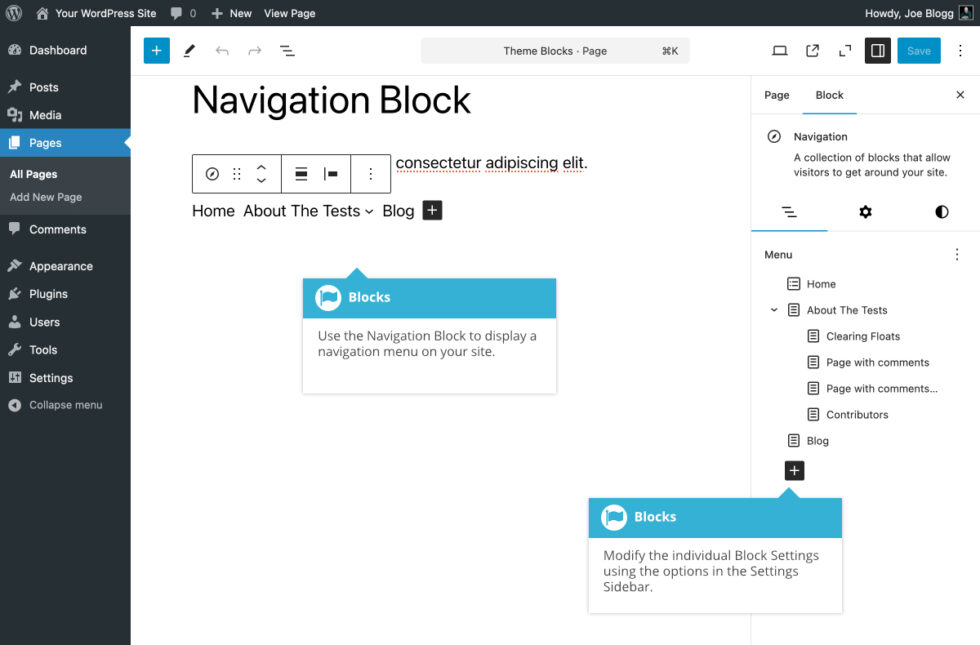The image size is (980, 645).
Task: Click the Navigation compass block icon in toolbar
Action: click(x=212, y=174)
